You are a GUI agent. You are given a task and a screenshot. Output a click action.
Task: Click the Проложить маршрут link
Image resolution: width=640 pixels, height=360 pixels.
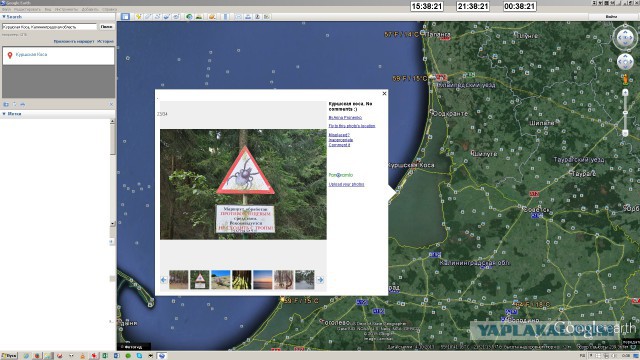[74, 41]
